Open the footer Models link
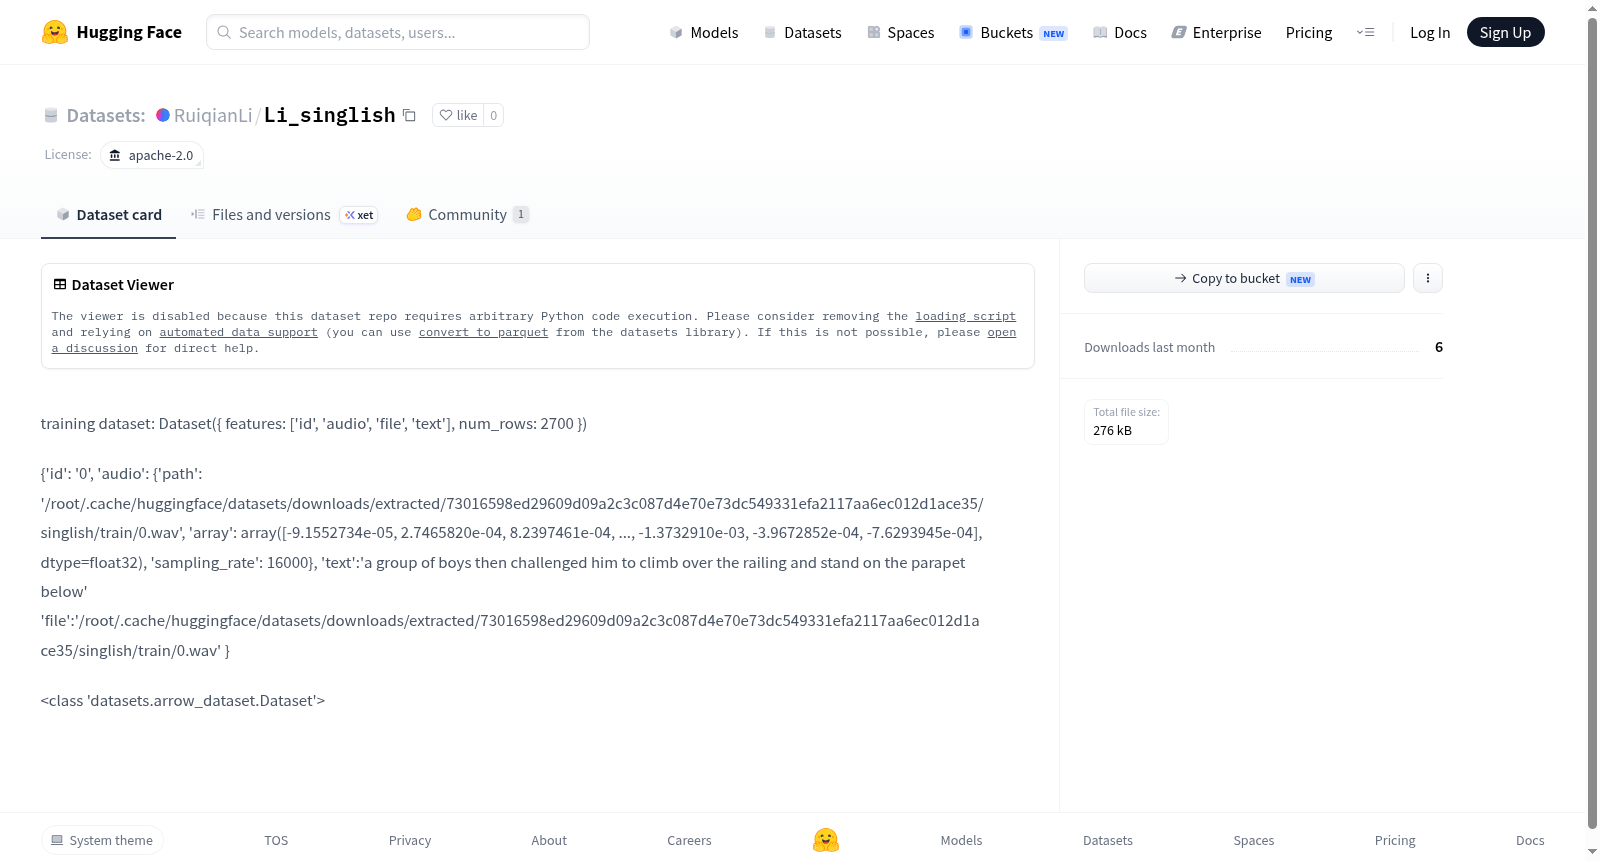The width and height of the screenshot is (1600, 861). [961, 840]
